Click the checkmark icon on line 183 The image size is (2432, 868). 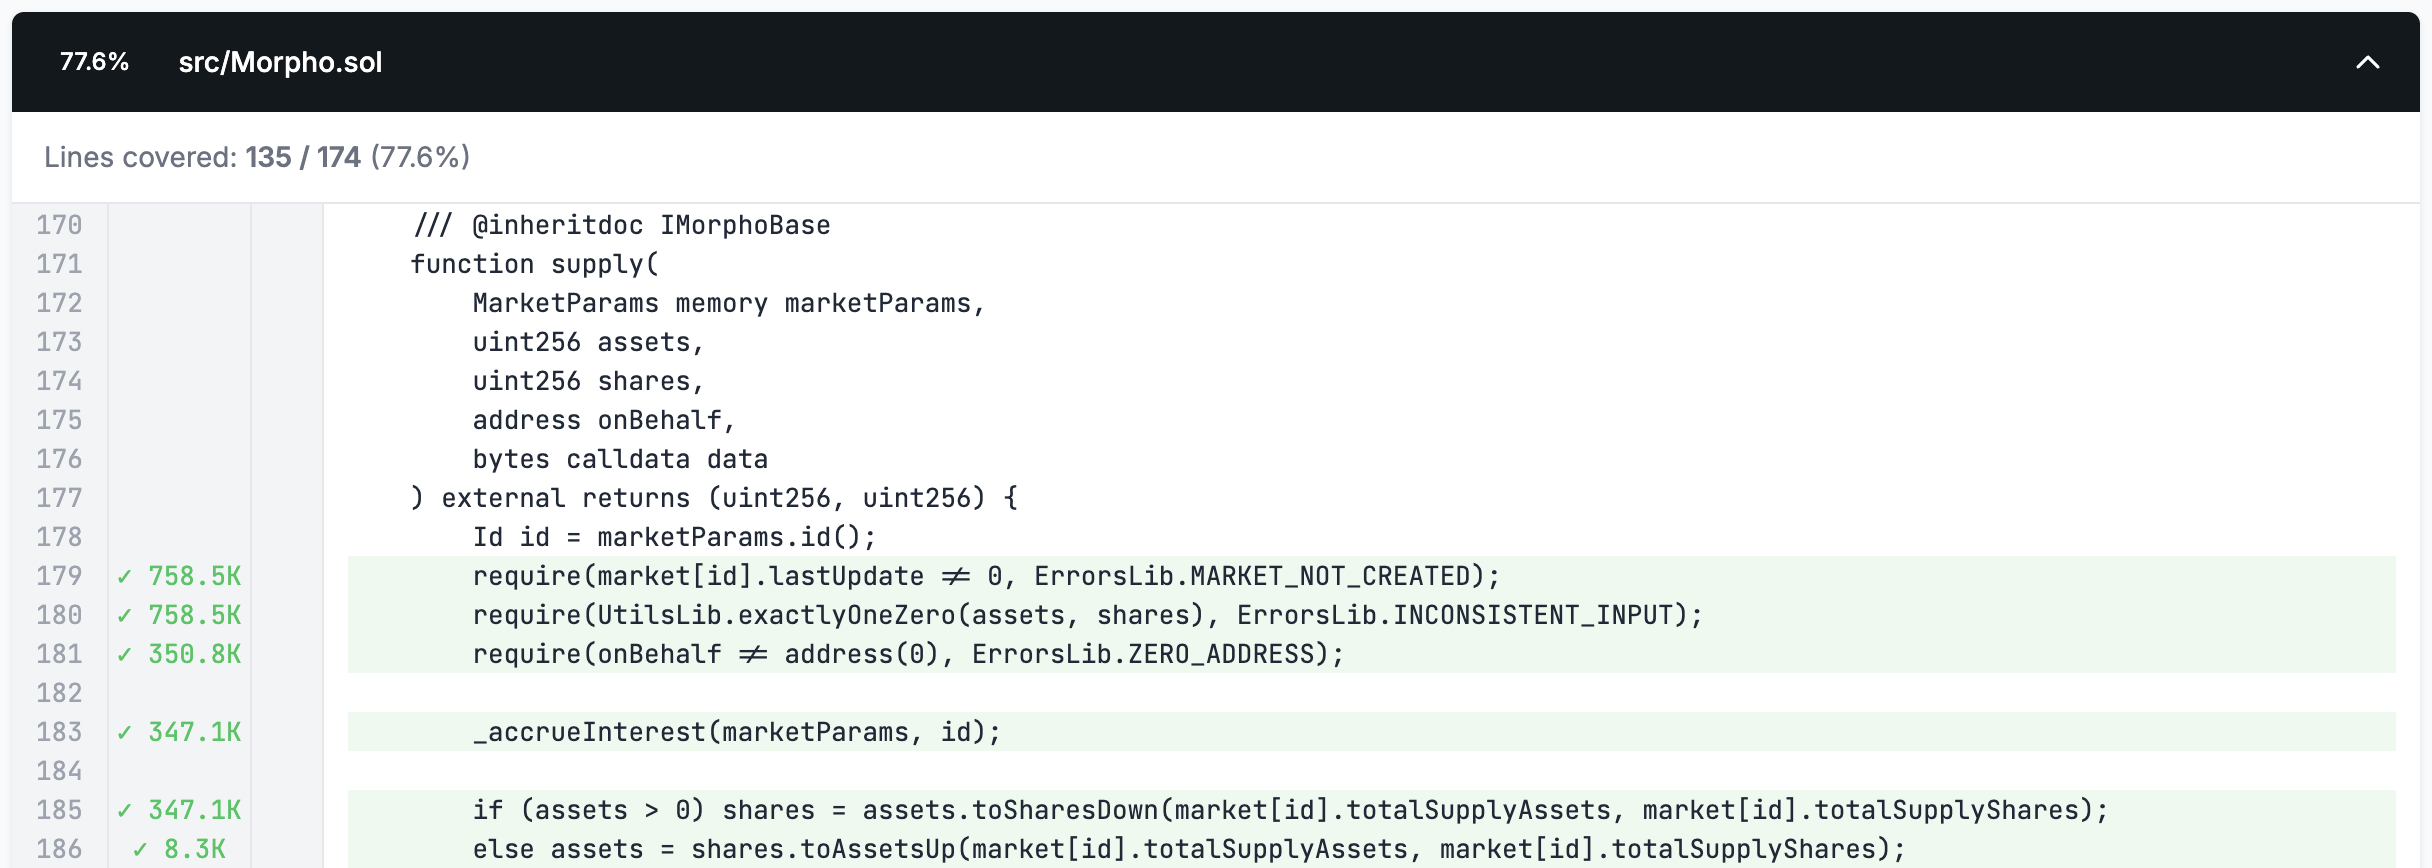[x=124, y=733]
